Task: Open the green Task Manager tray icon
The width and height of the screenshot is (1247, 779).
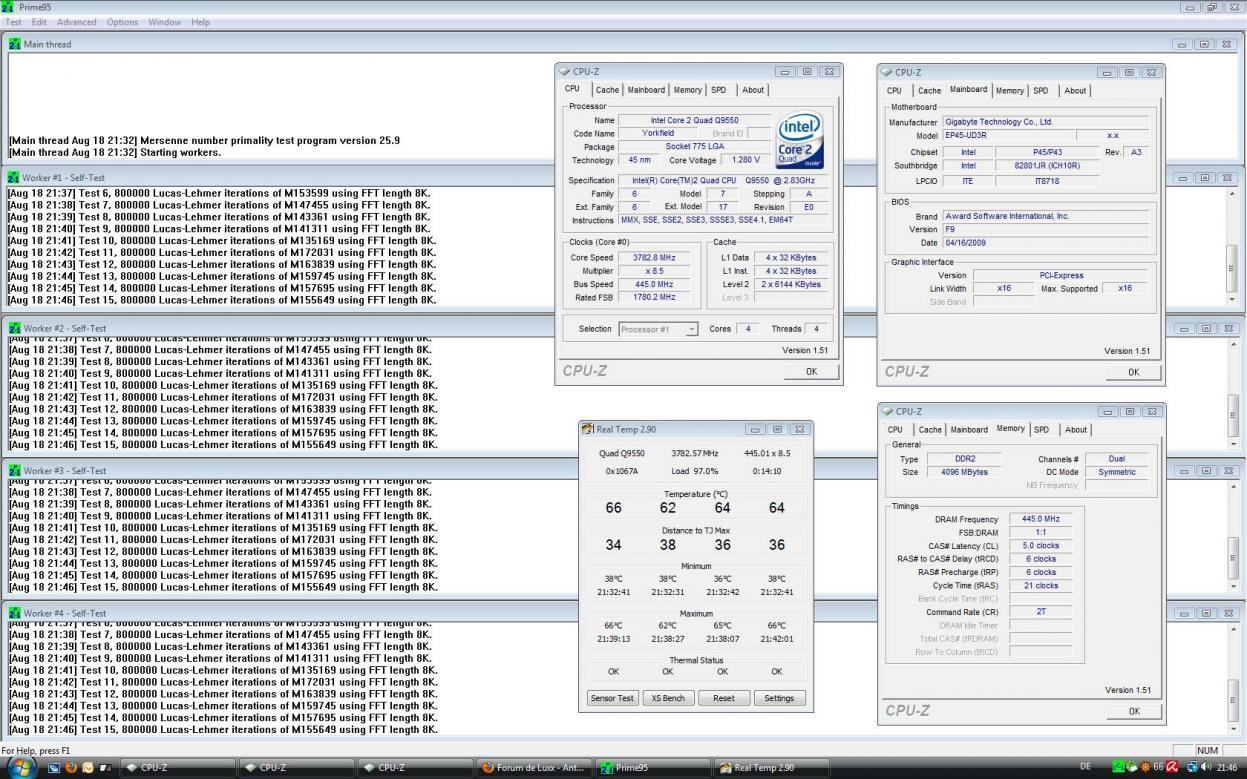Action: point(1118,767)
